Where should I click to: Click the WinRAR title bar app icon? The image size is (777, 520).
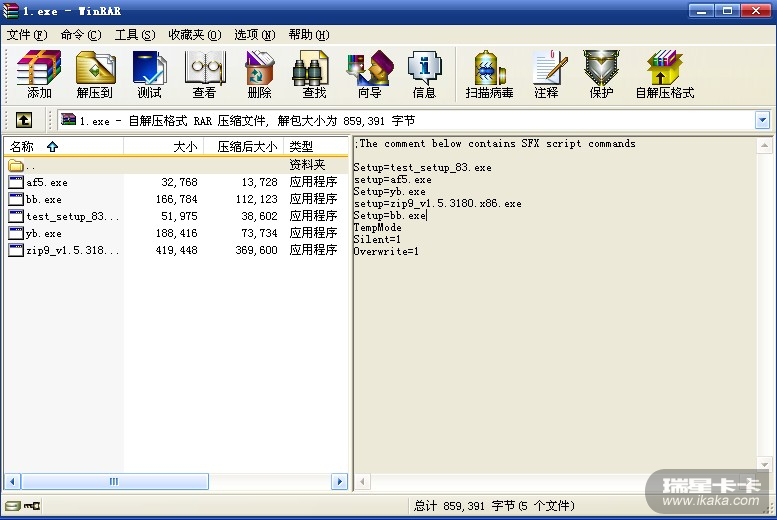coord(10,10)
